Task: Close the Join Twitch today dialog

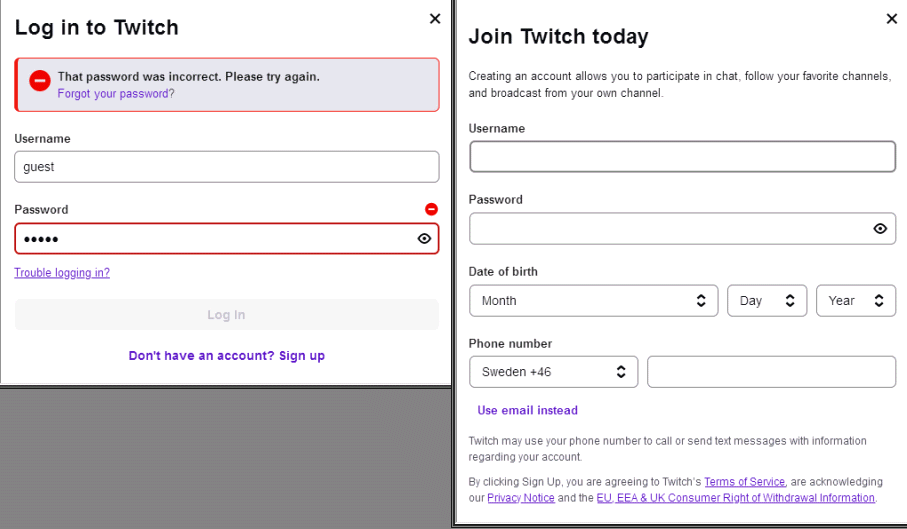Action: click(x=892, y=18)
